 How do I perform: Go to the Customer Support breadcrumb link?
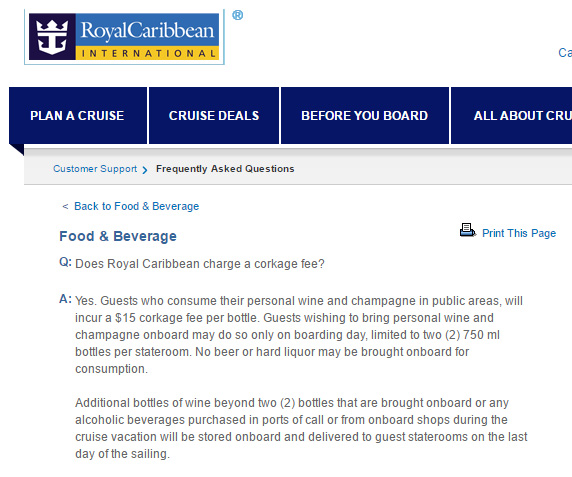coord(95,169)
